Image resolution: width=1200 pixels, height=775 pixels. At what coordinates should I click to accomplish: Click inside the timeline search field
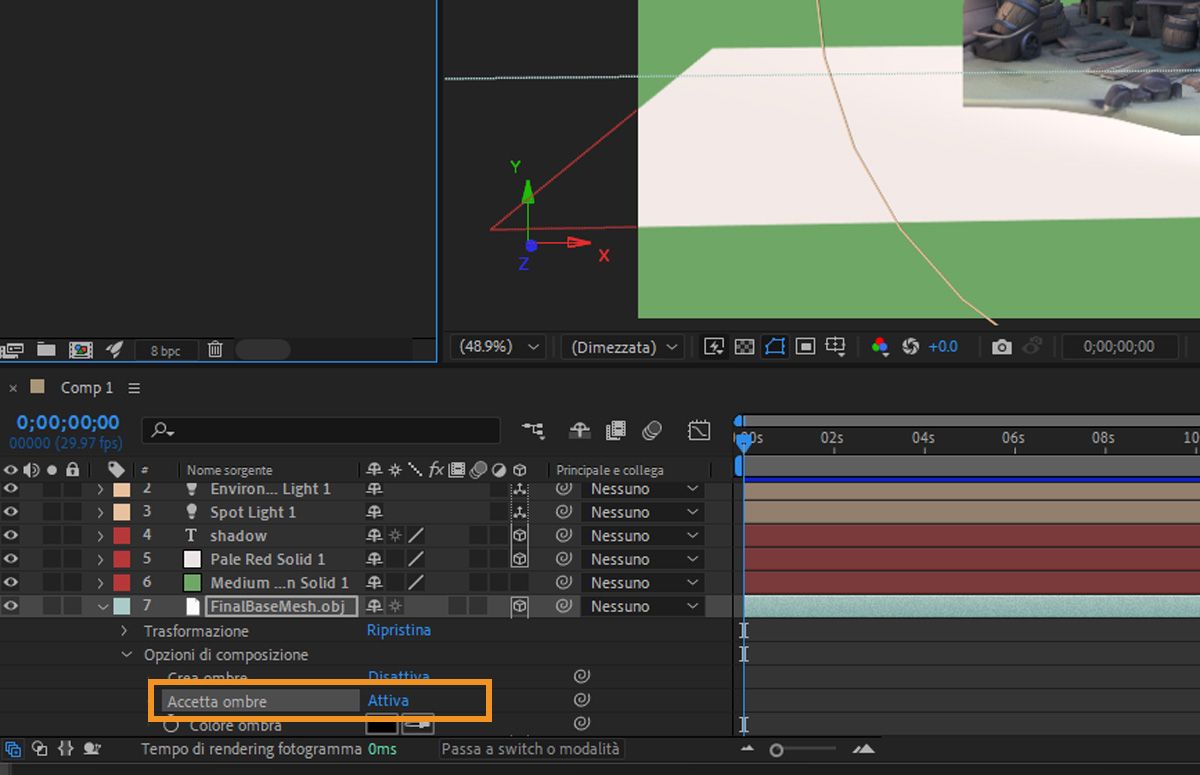(320, 430)
